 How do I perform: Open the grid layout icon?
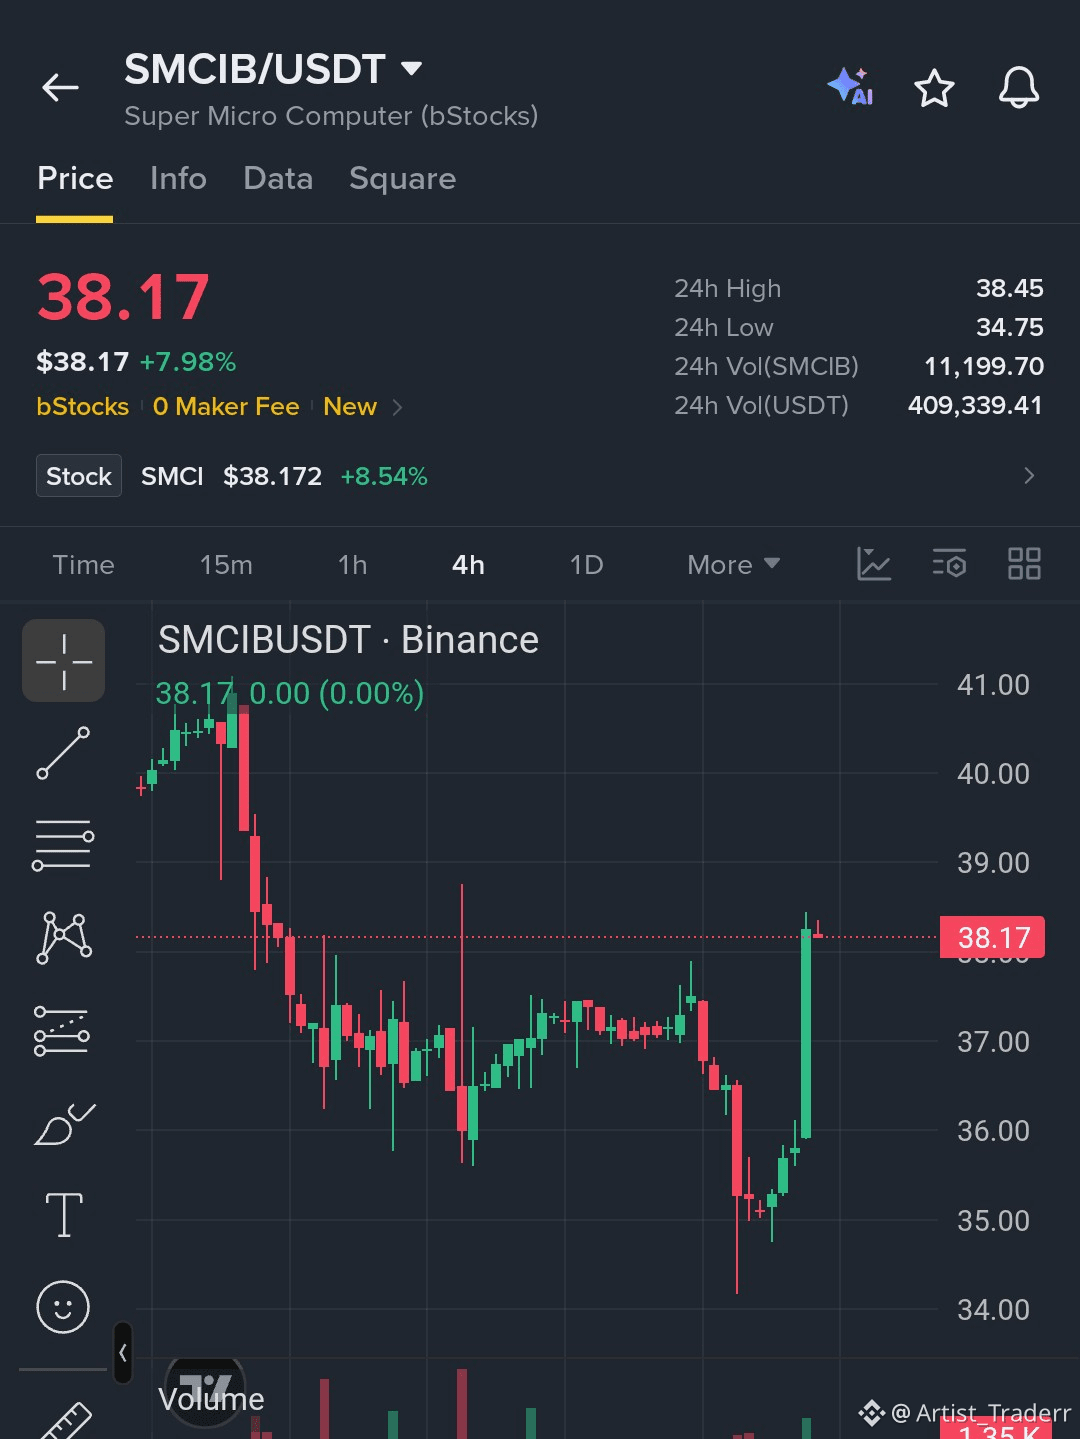click(x=1024, y=564)
